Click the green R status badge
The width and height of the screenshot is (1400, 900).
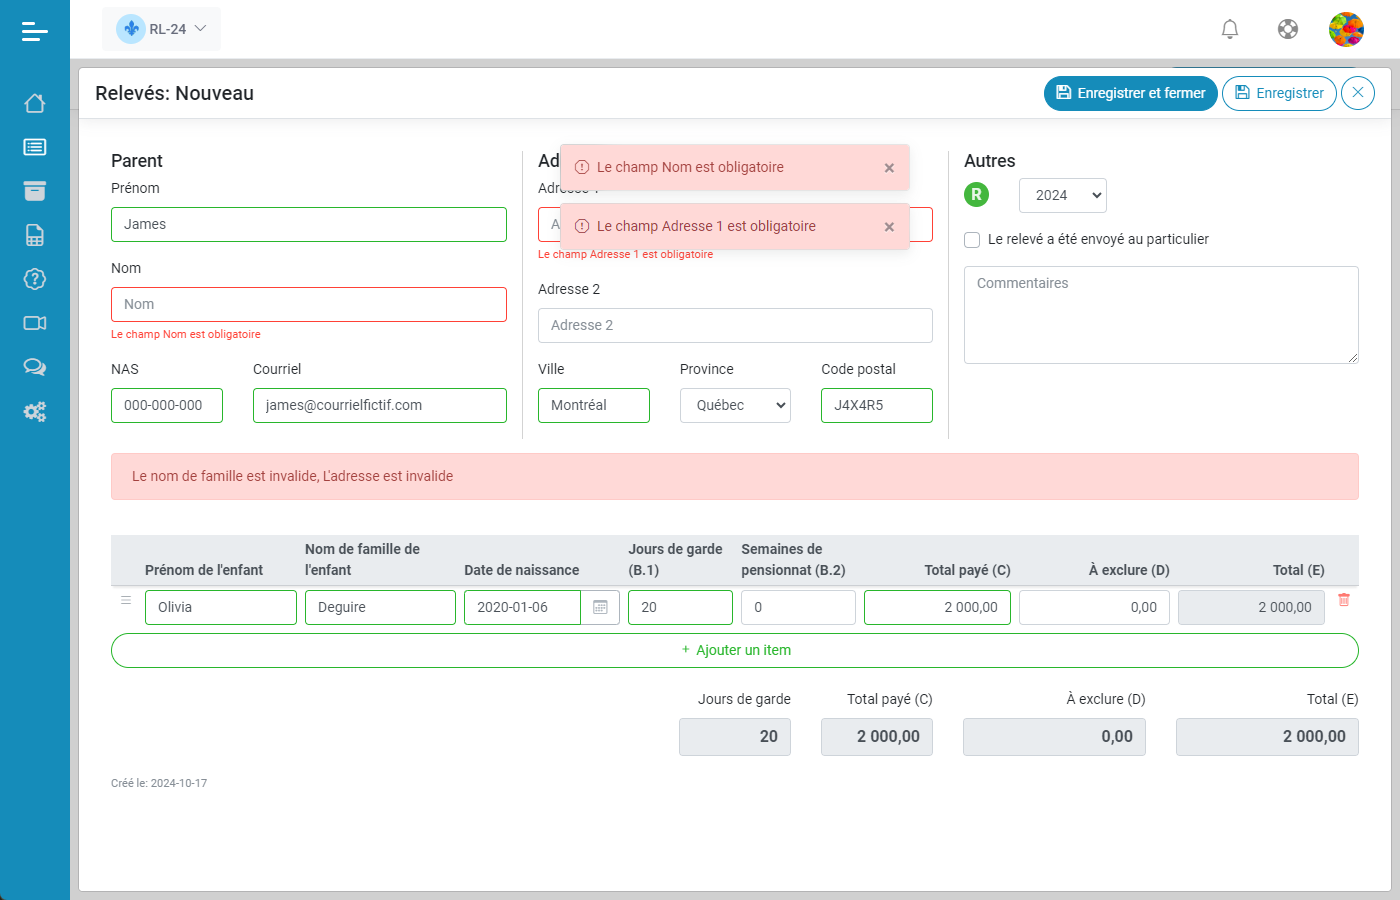click(977, 195)
